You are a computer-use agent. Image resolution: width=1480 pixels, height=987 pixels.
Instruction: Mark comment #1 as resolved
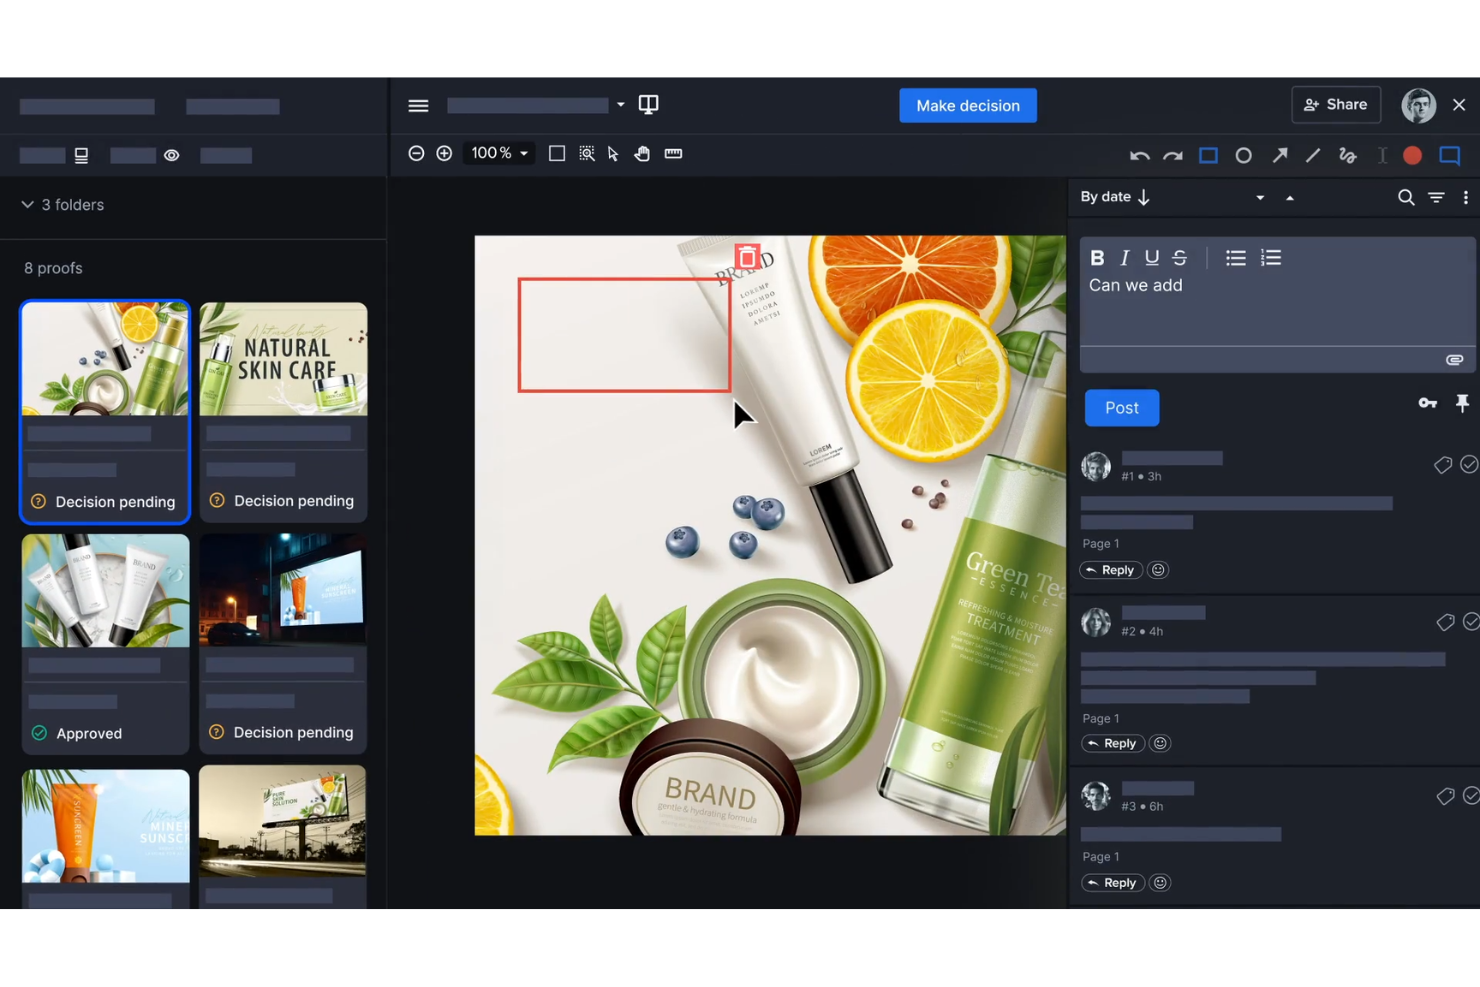(1468, 464)
